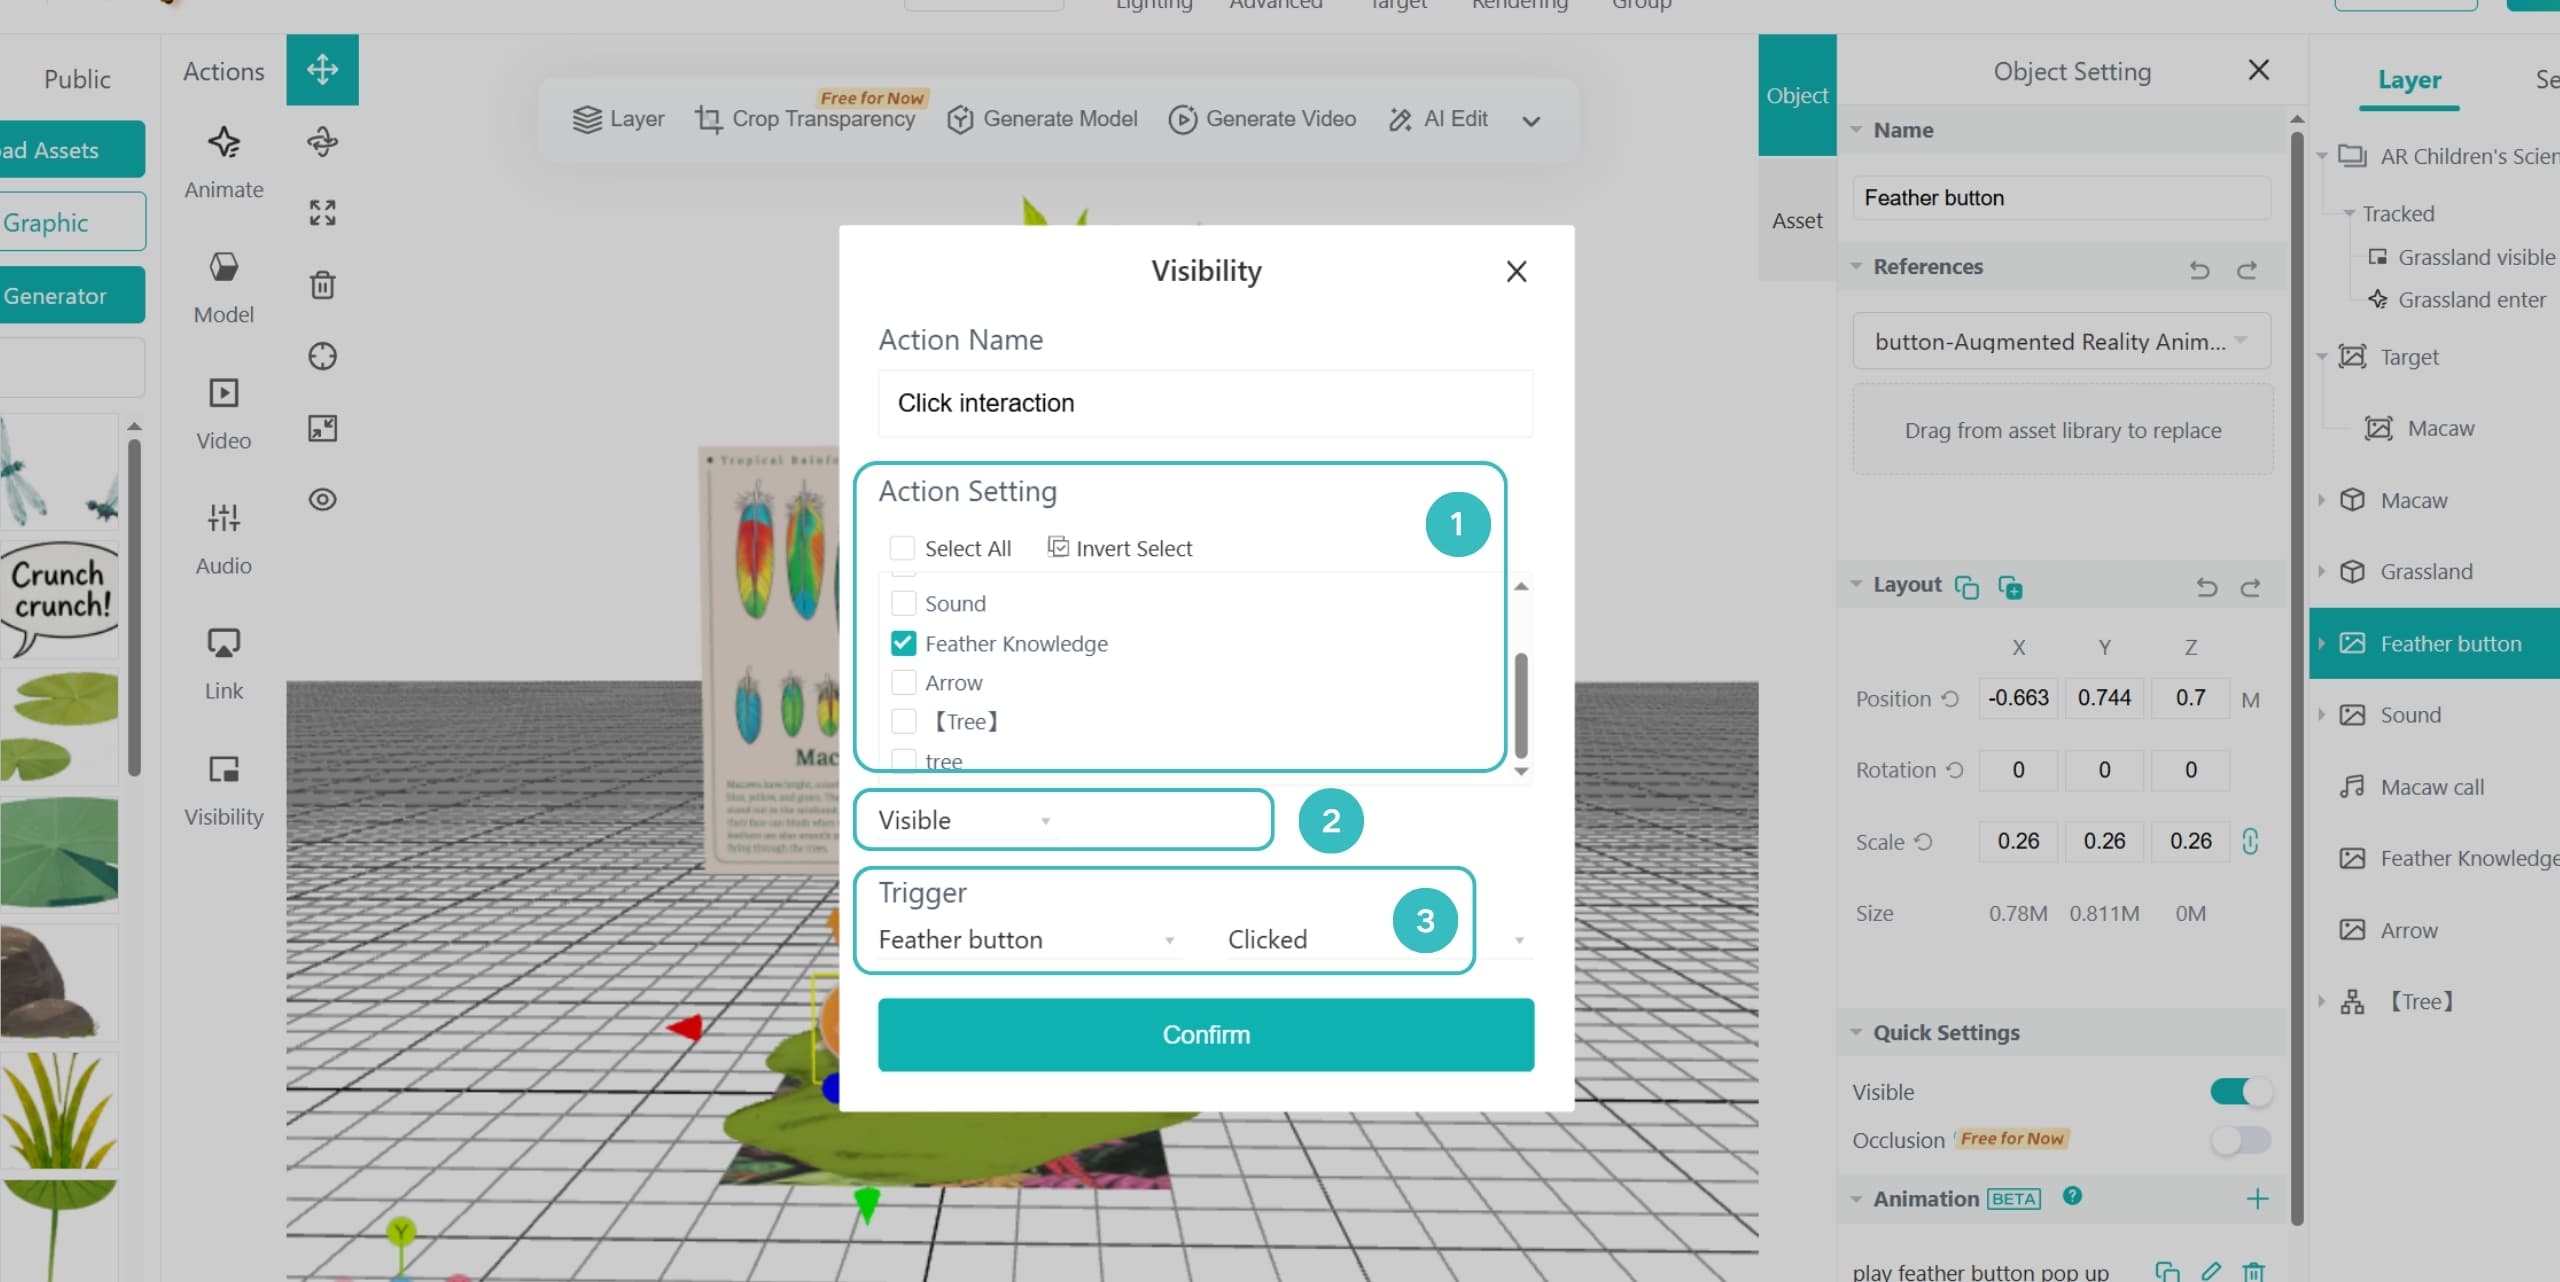The height and width of the screenshot is (1282, 2560).
Task: Expand the Grassland layer tree item
Action: click(x=2322, y=571)
